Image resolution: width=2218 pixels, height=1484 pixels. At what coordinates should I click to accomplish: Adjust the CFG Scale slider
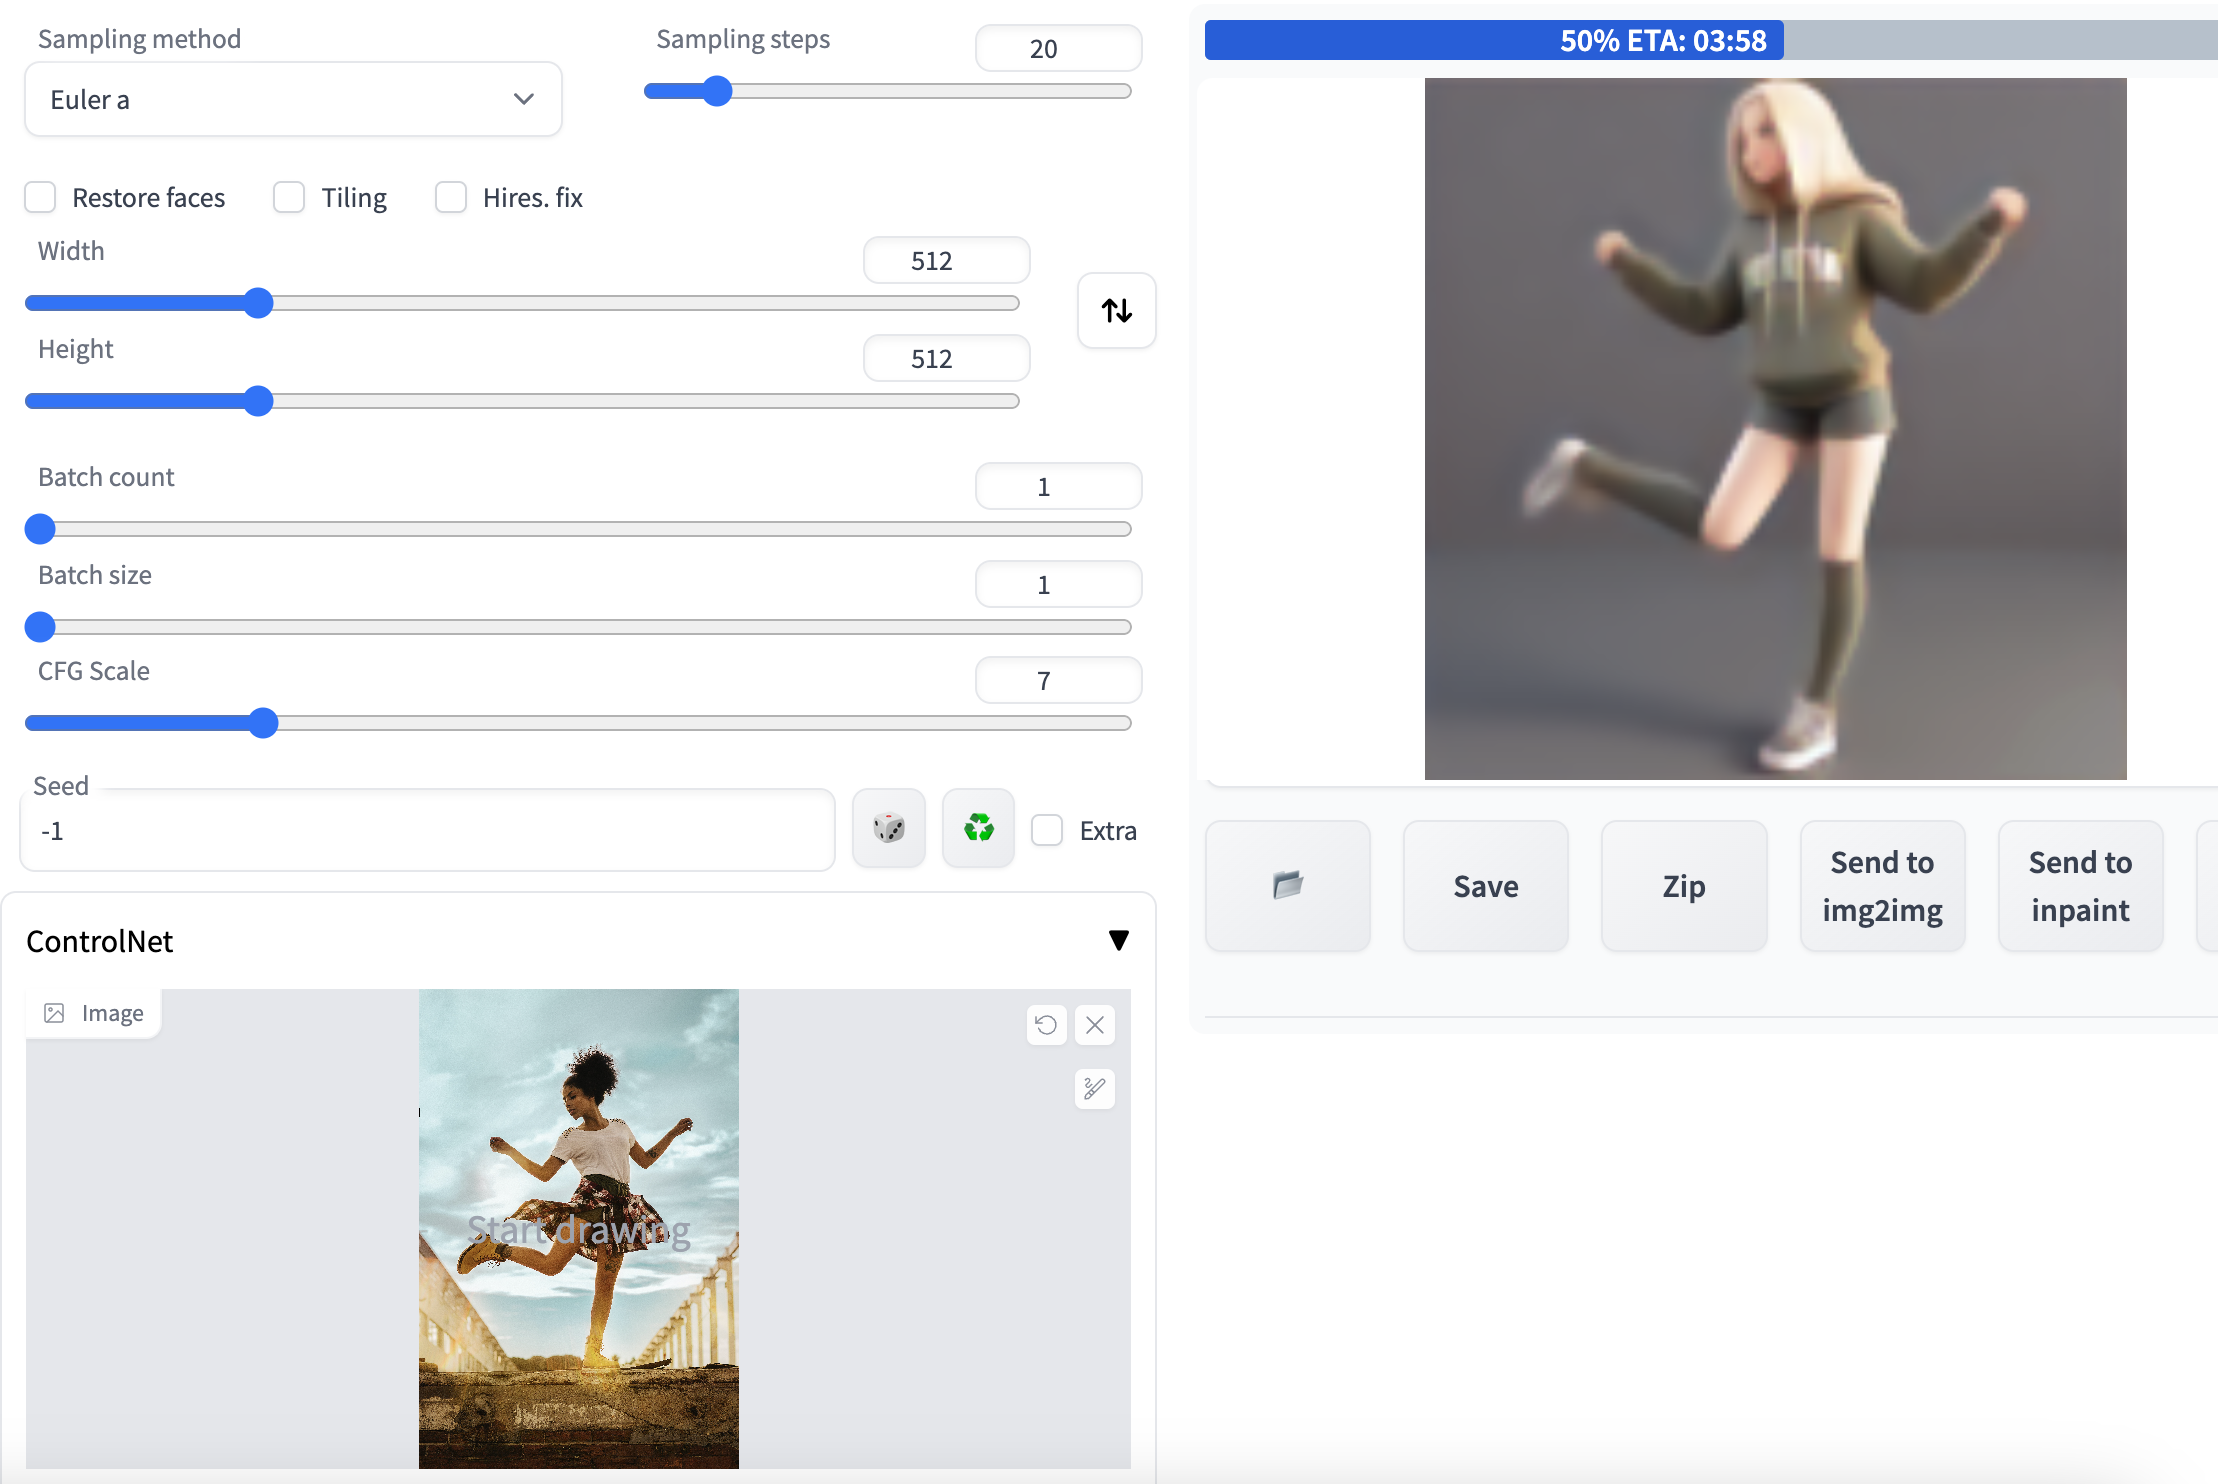(264, 722)
